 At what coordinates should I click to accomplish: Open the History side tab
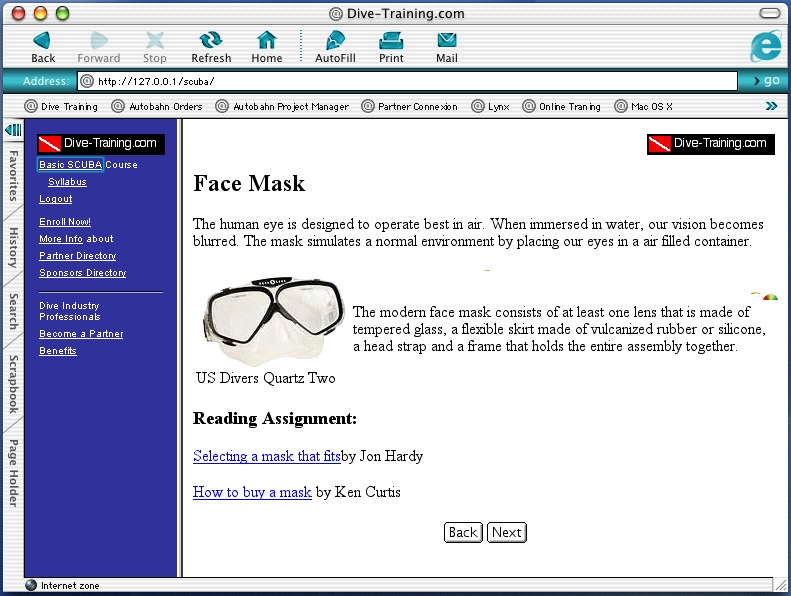[x=14, y=247]
